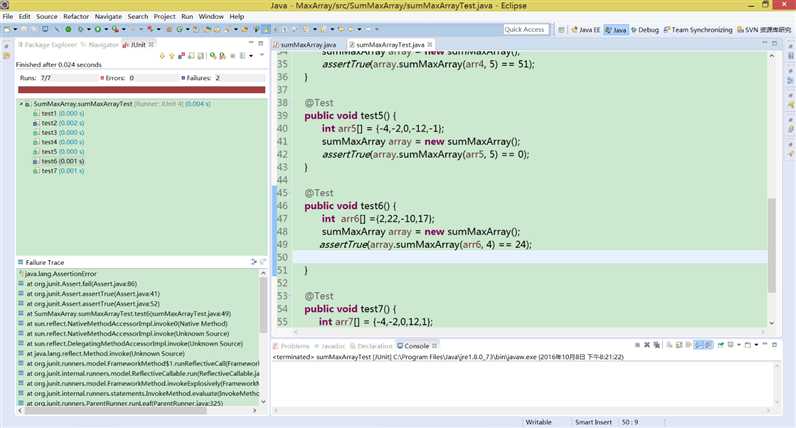The width and height of the screenshot is (796, 428).
Task: Open the JUnit view menu dropdown
Action: pyautogui.click(x=262, y=55)
